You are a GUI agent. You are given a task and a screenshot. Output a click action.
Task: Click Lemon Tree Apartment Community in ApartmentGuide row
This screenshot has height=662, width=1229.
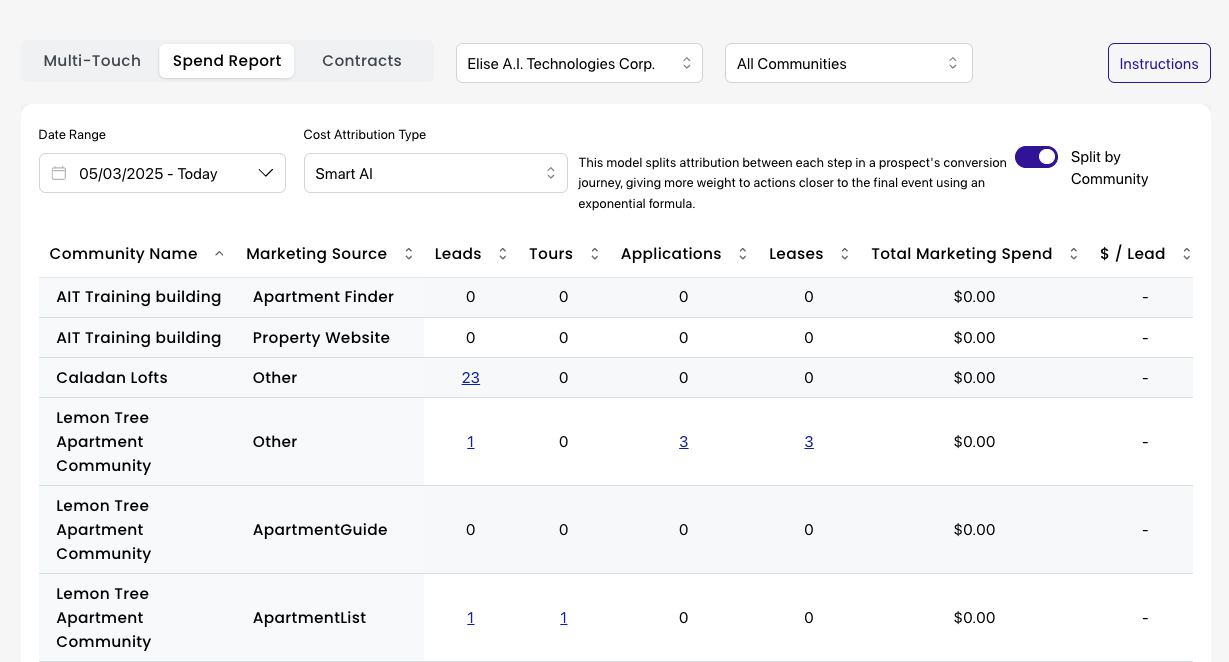[x=103, y=530]
